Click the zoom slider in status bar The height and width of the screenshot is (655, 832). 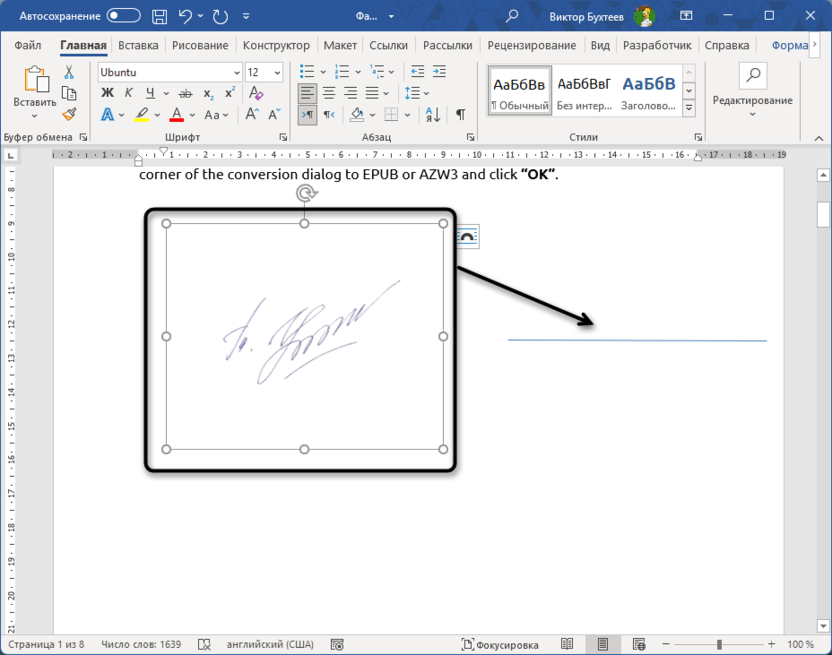[x=719, y=645]
